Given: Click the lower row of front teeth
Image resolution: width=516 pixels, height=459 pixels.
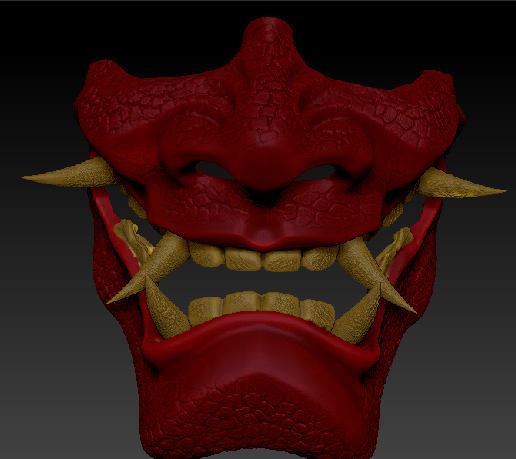Looking at the screenshot, I should point(262,307).
